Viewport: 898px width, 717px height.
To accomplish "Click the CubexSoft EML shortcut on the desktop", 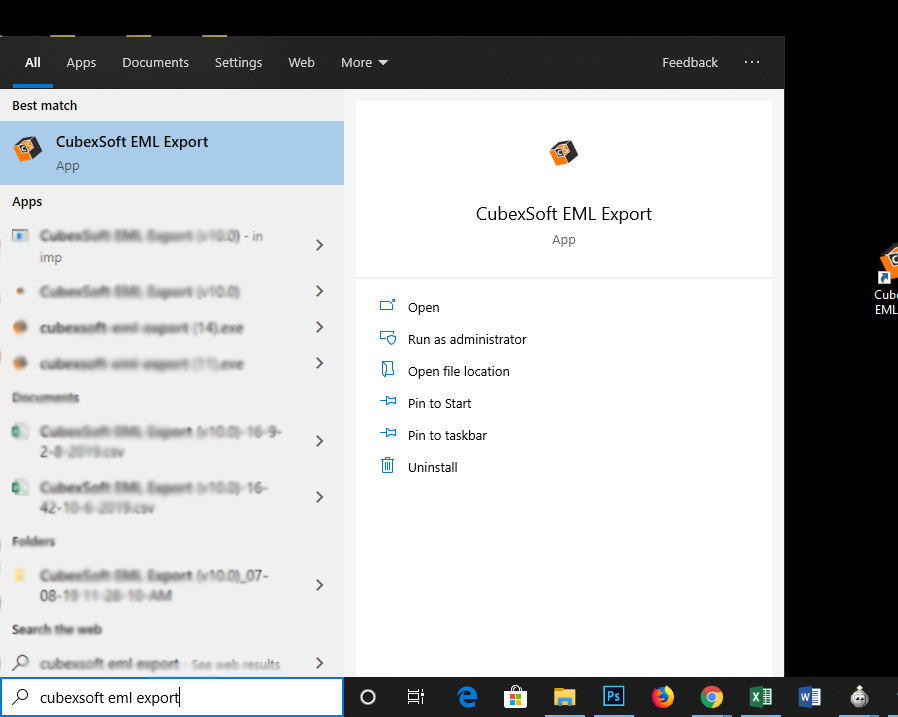I will (x=887, y=281).
